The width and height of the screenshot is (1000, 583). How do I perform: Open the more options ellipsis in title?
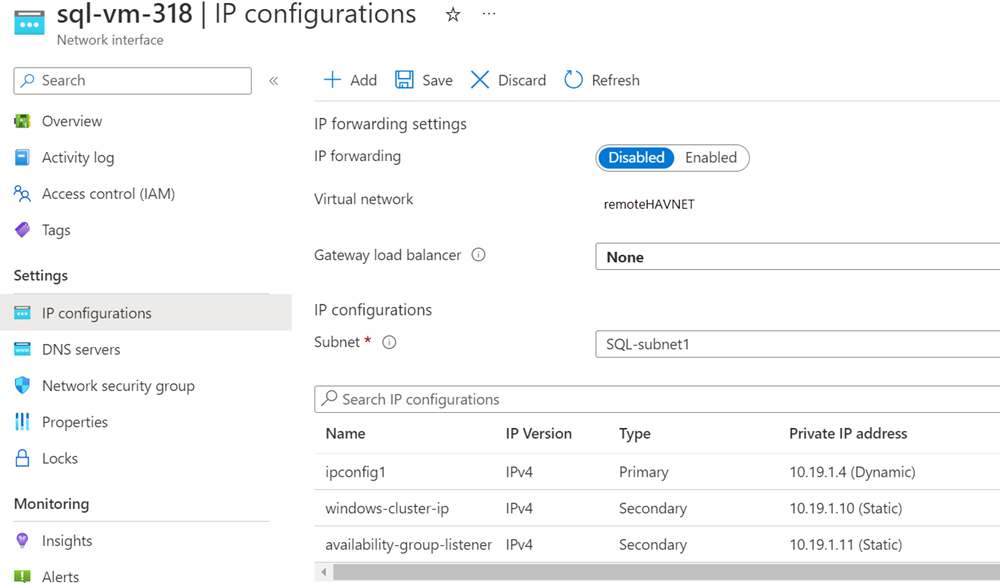pos(489,15)
